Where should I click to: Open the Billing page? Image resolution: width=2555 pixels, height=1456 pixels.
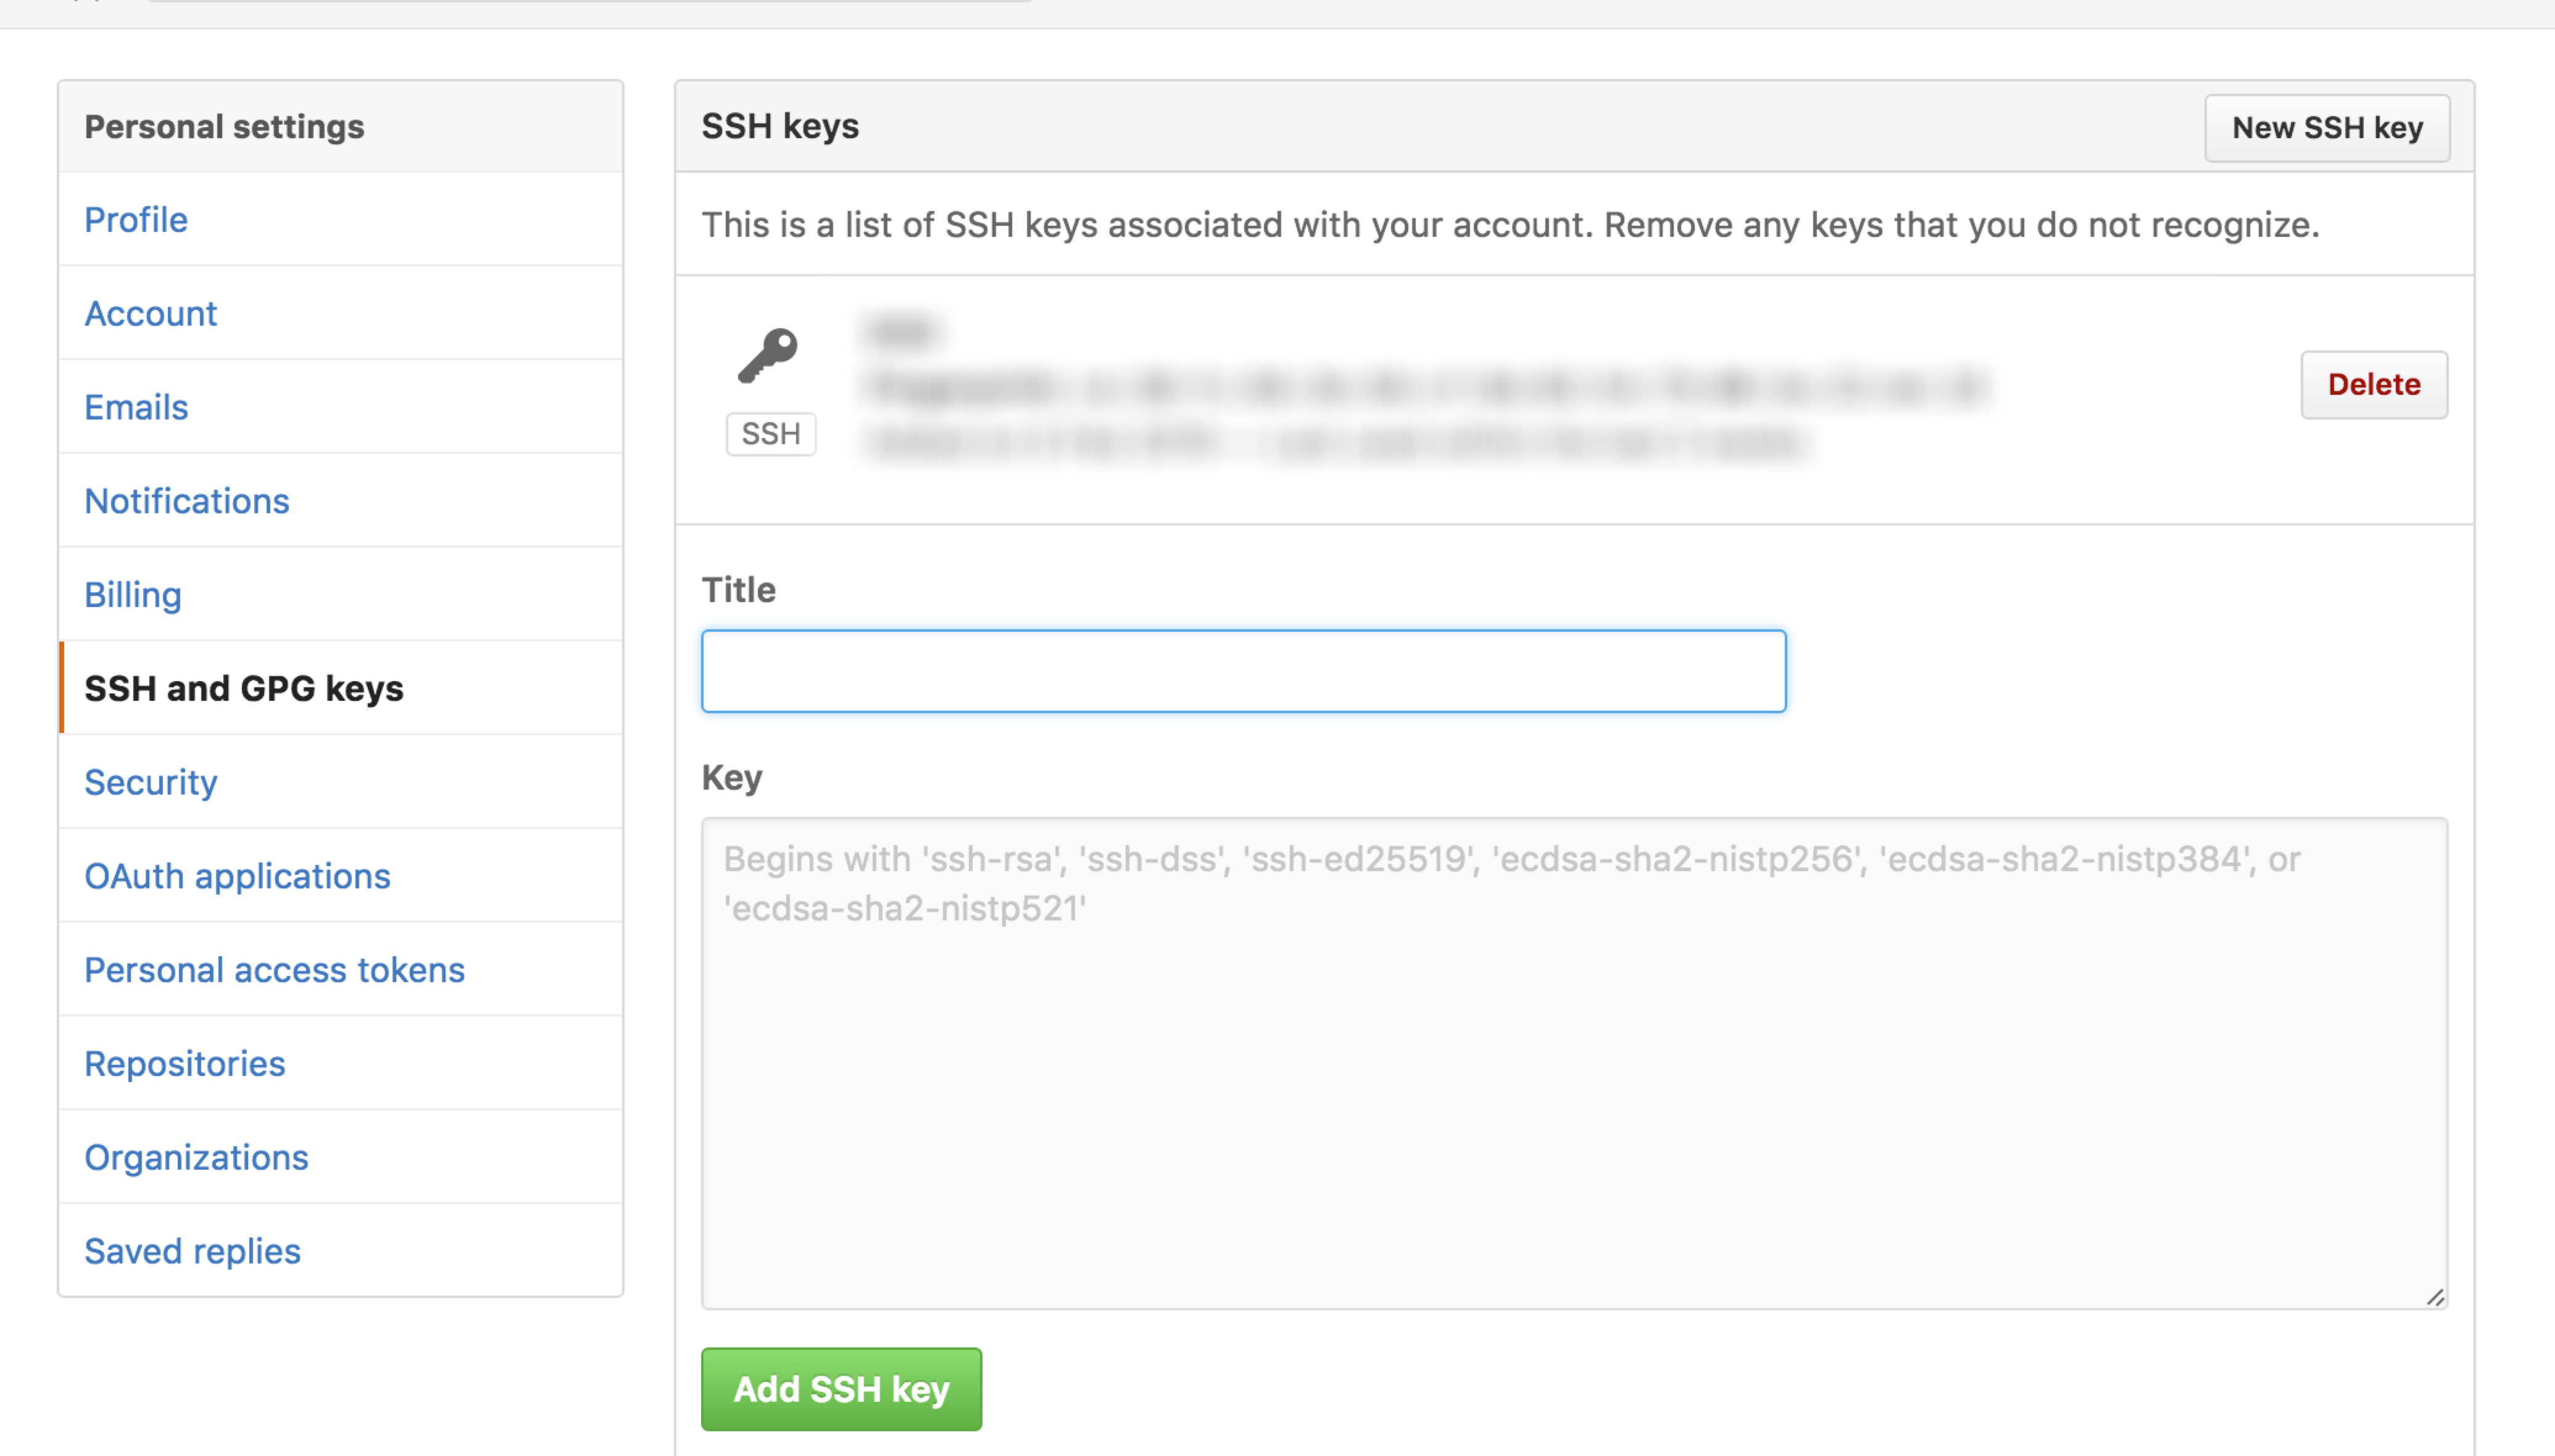[133, 595]
